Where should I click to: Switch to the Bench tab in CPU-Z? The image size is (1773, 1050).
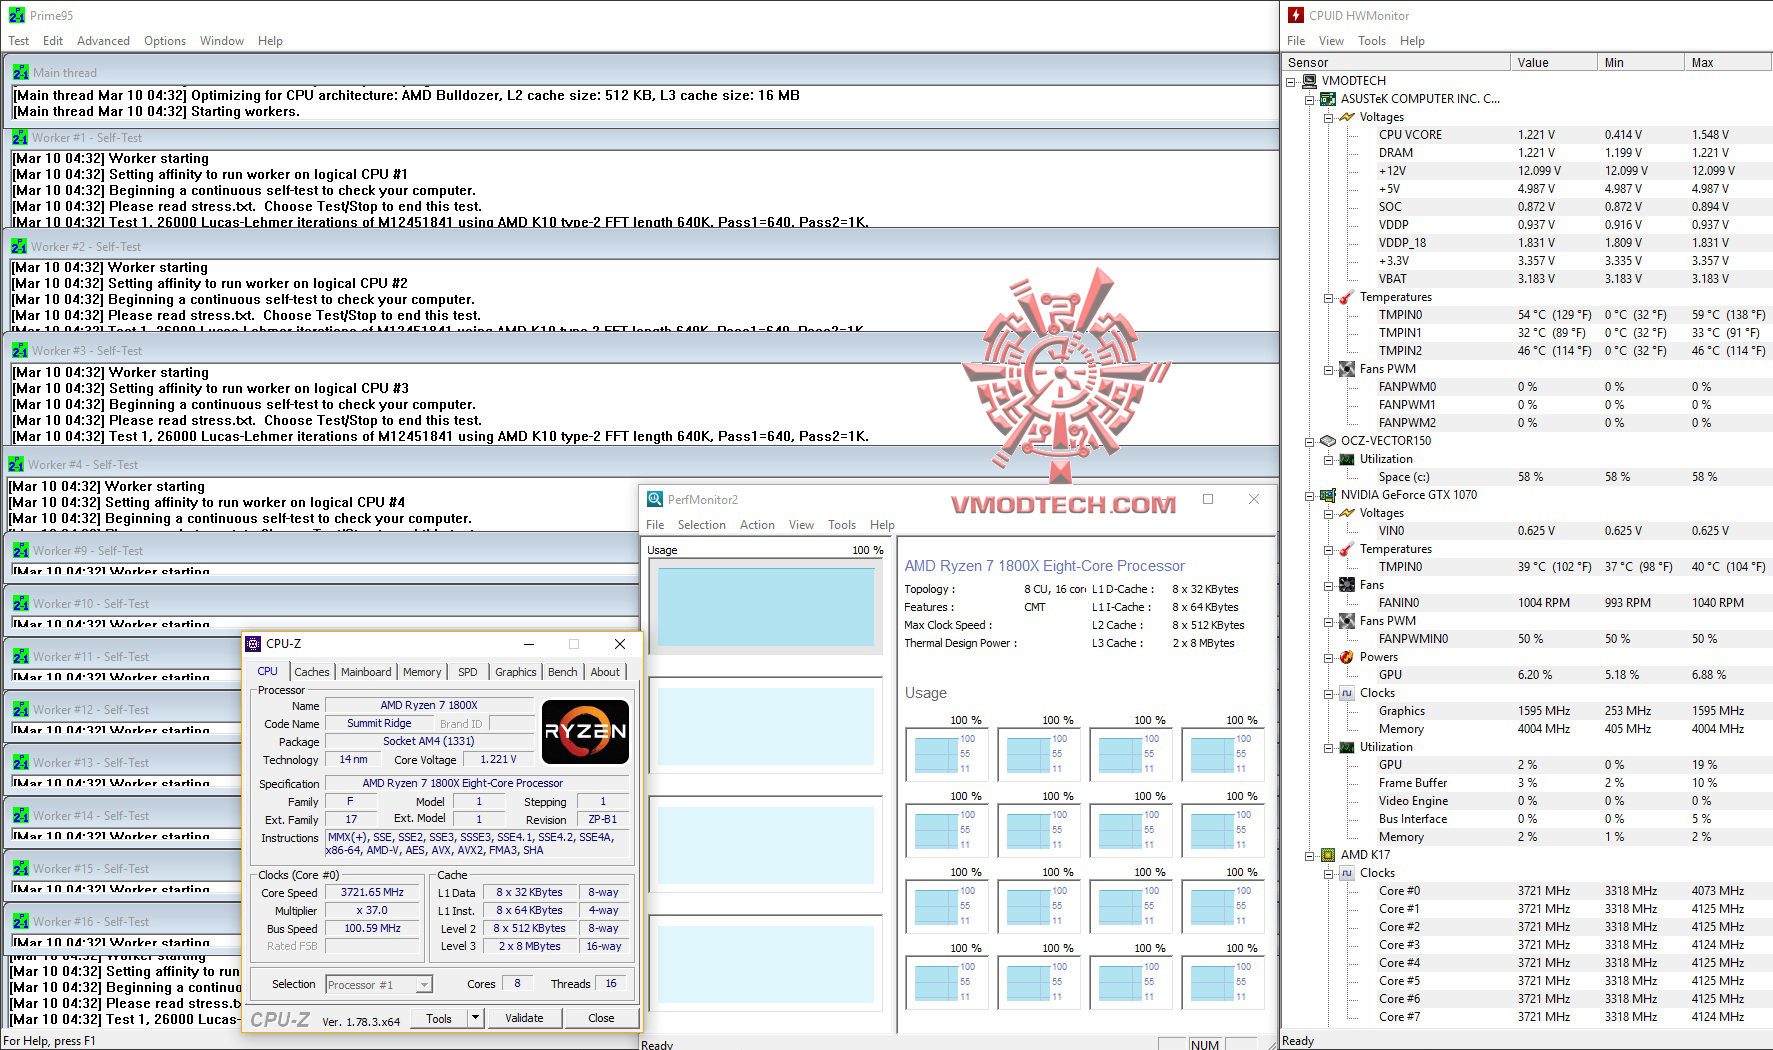(563, 672)
